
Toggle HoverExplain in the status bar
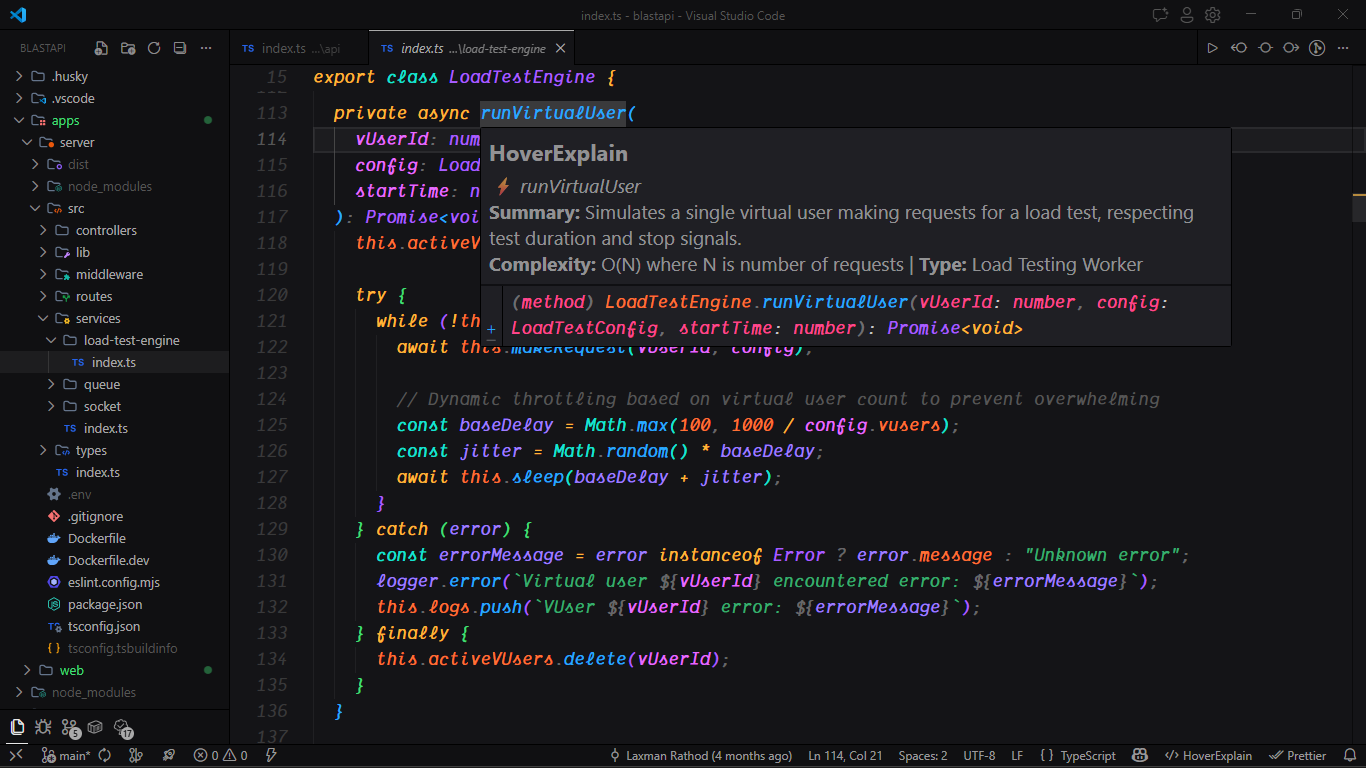pos(1209,756)
